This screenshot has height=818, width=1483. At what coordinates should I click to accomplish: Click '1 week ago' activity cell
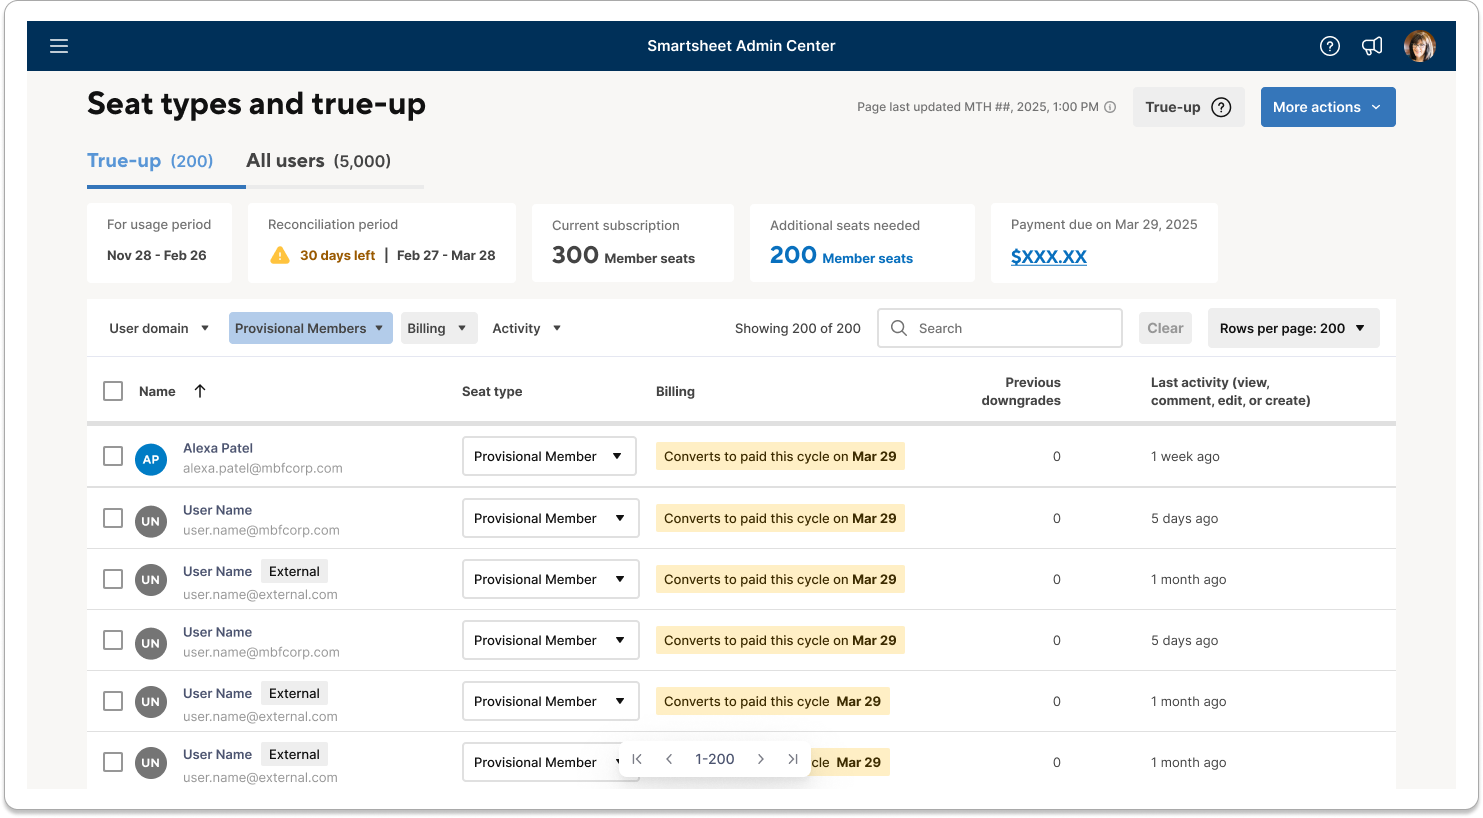tap(1185, 456)
